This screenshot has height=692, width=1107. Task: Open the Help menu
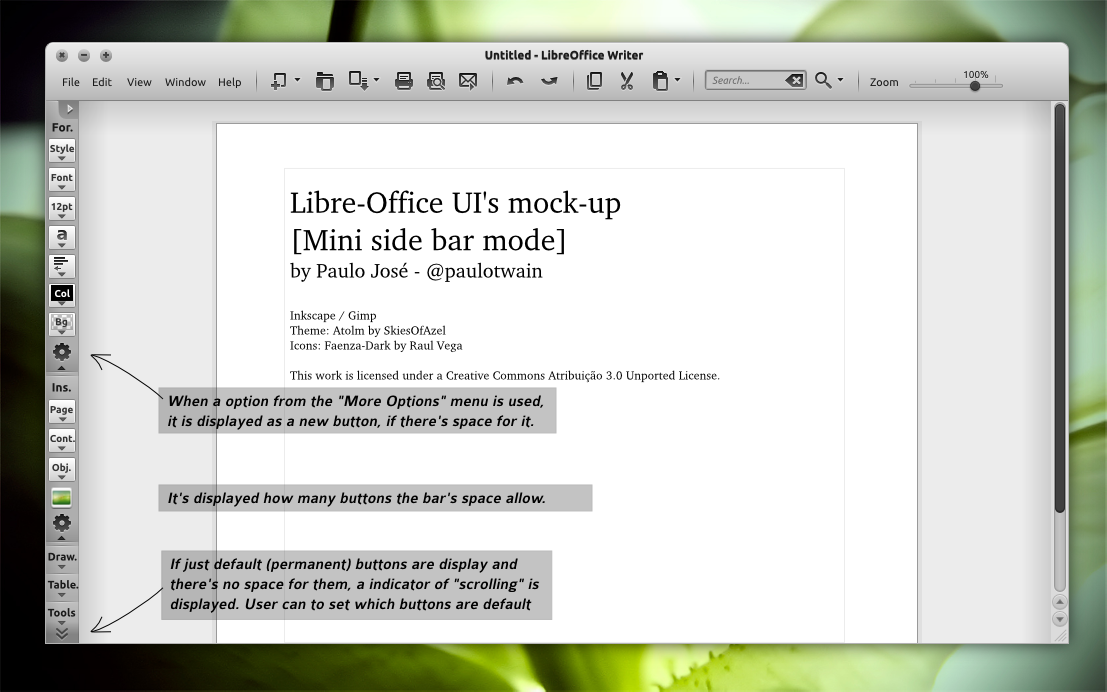229,82
